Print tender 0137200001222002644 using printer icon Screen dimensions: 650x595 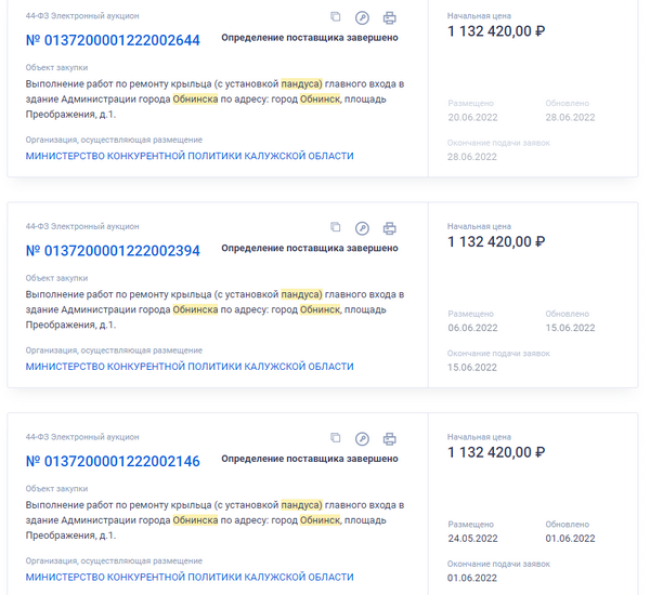(x=389, y=18)
